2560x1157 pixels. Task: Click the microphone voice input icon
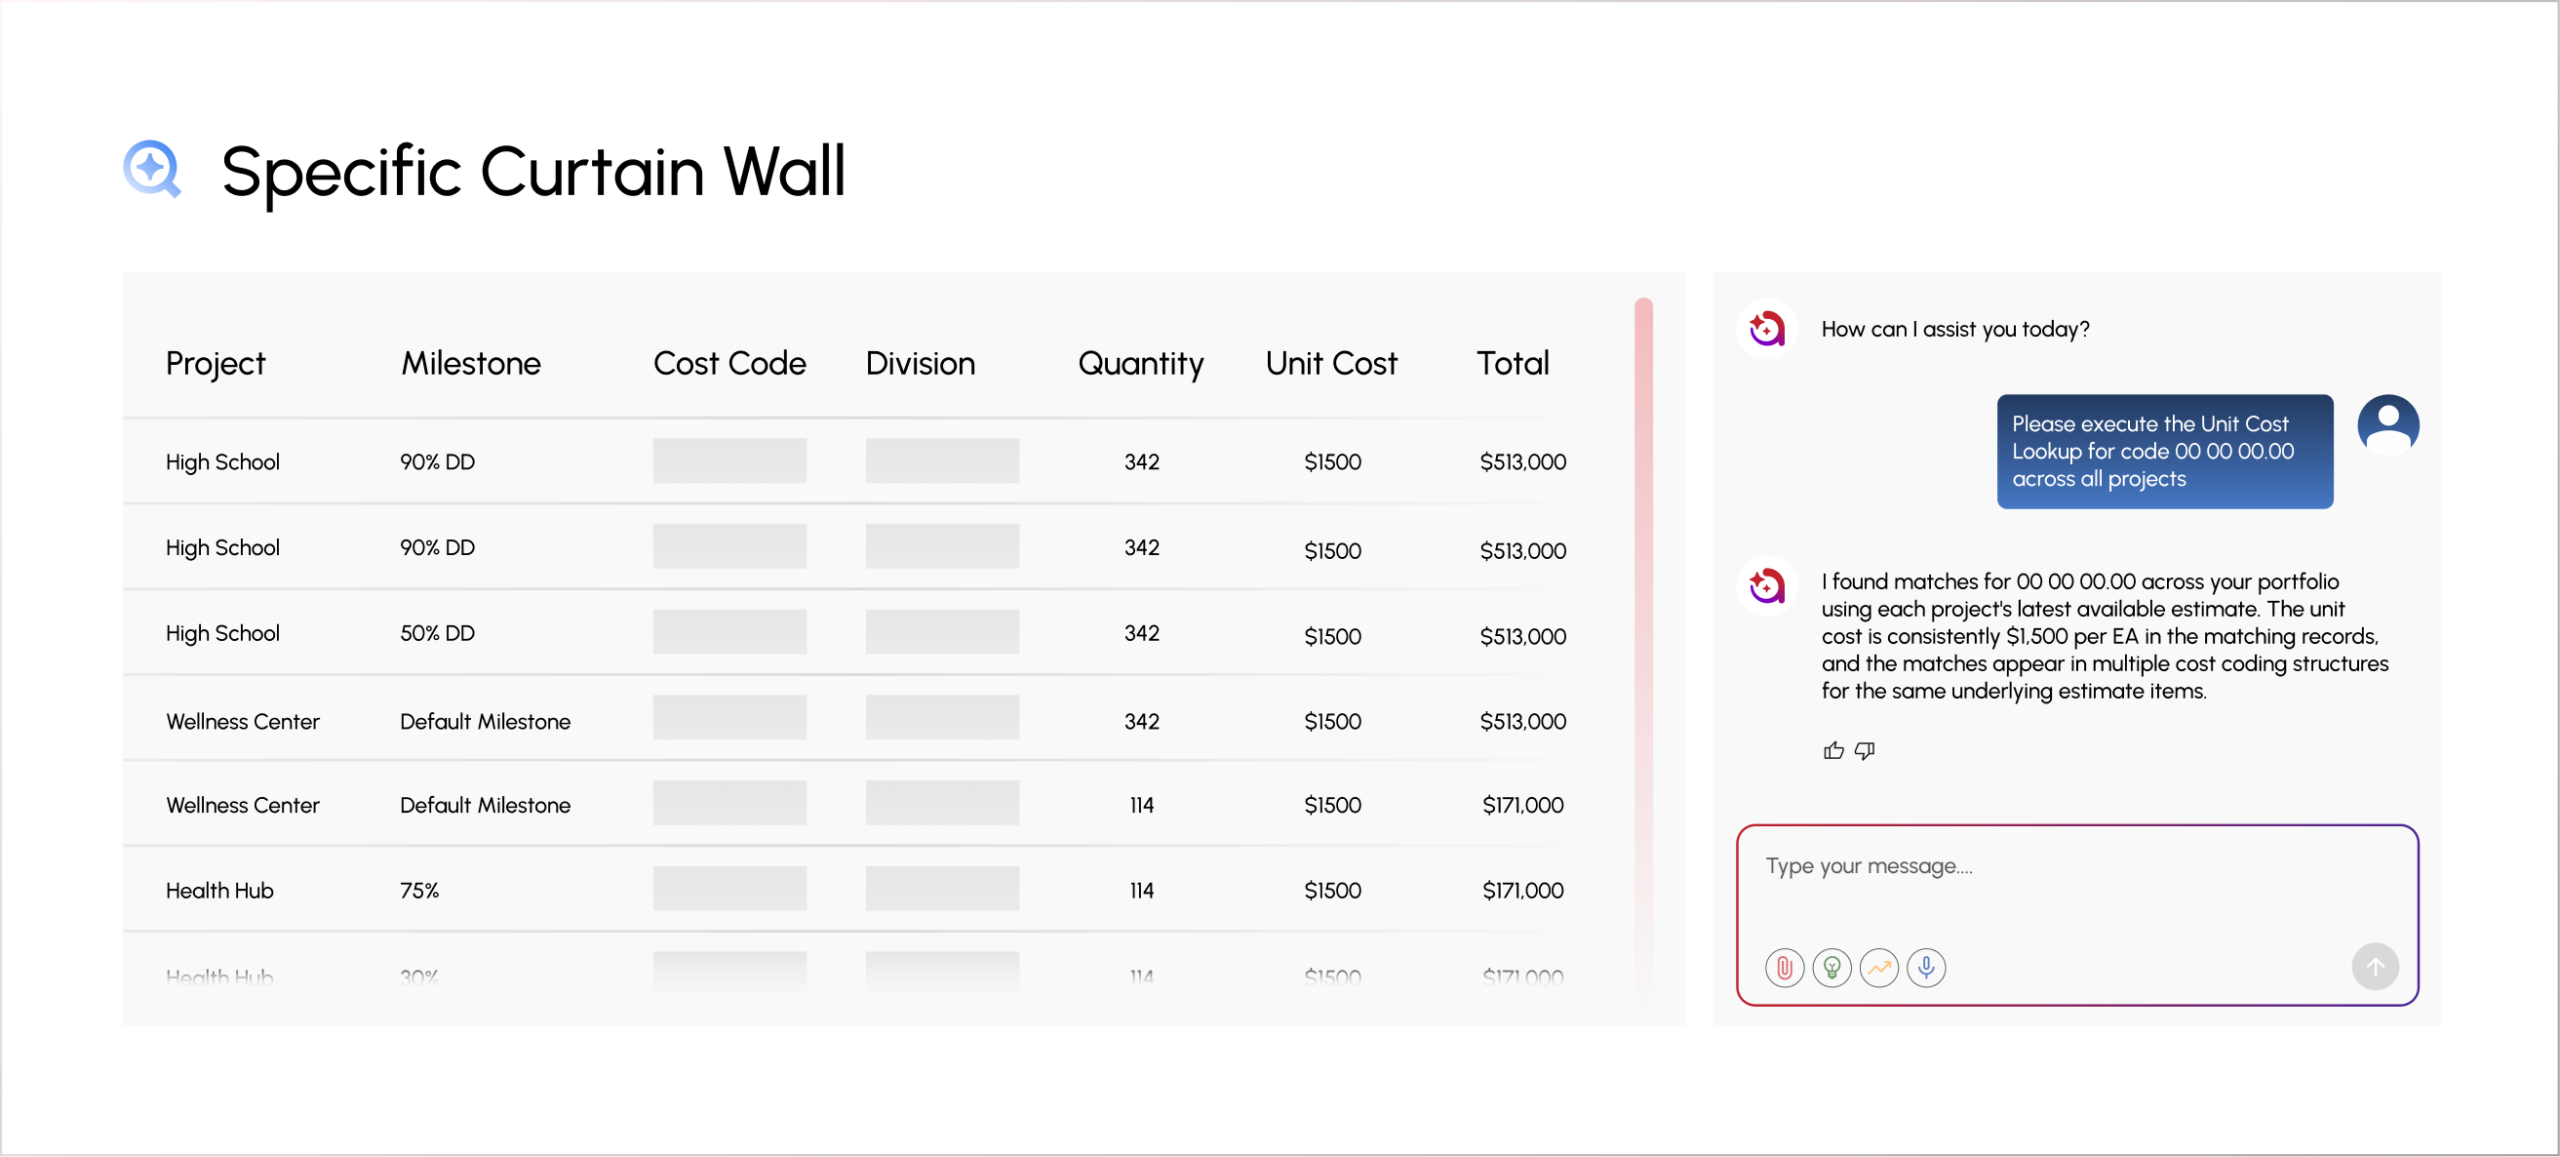[1926, 967]
